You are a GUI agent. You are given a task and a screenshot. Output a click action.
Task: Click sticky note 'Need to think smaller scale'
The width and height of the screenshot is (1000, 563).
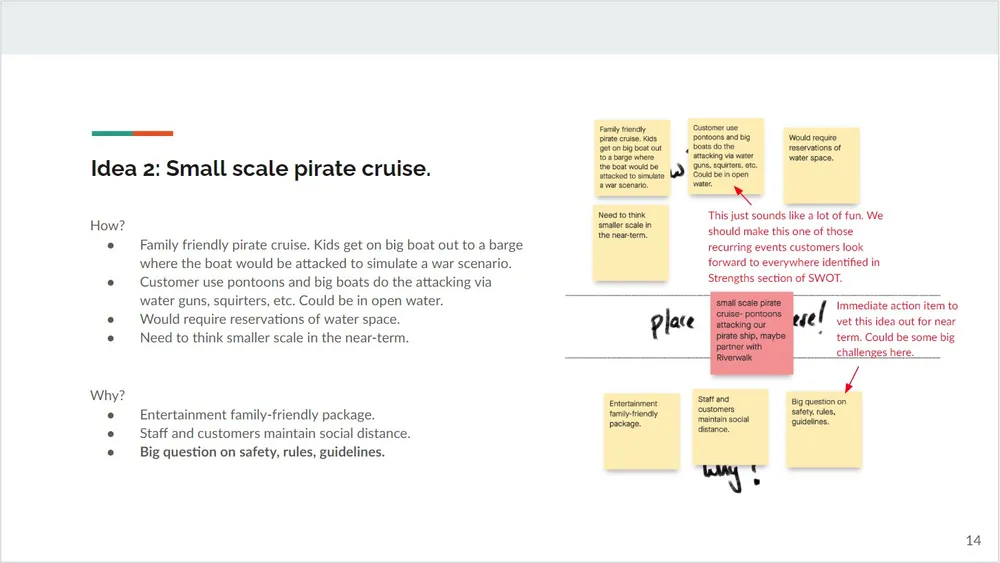pyautogui.click(x=631, y=242)
